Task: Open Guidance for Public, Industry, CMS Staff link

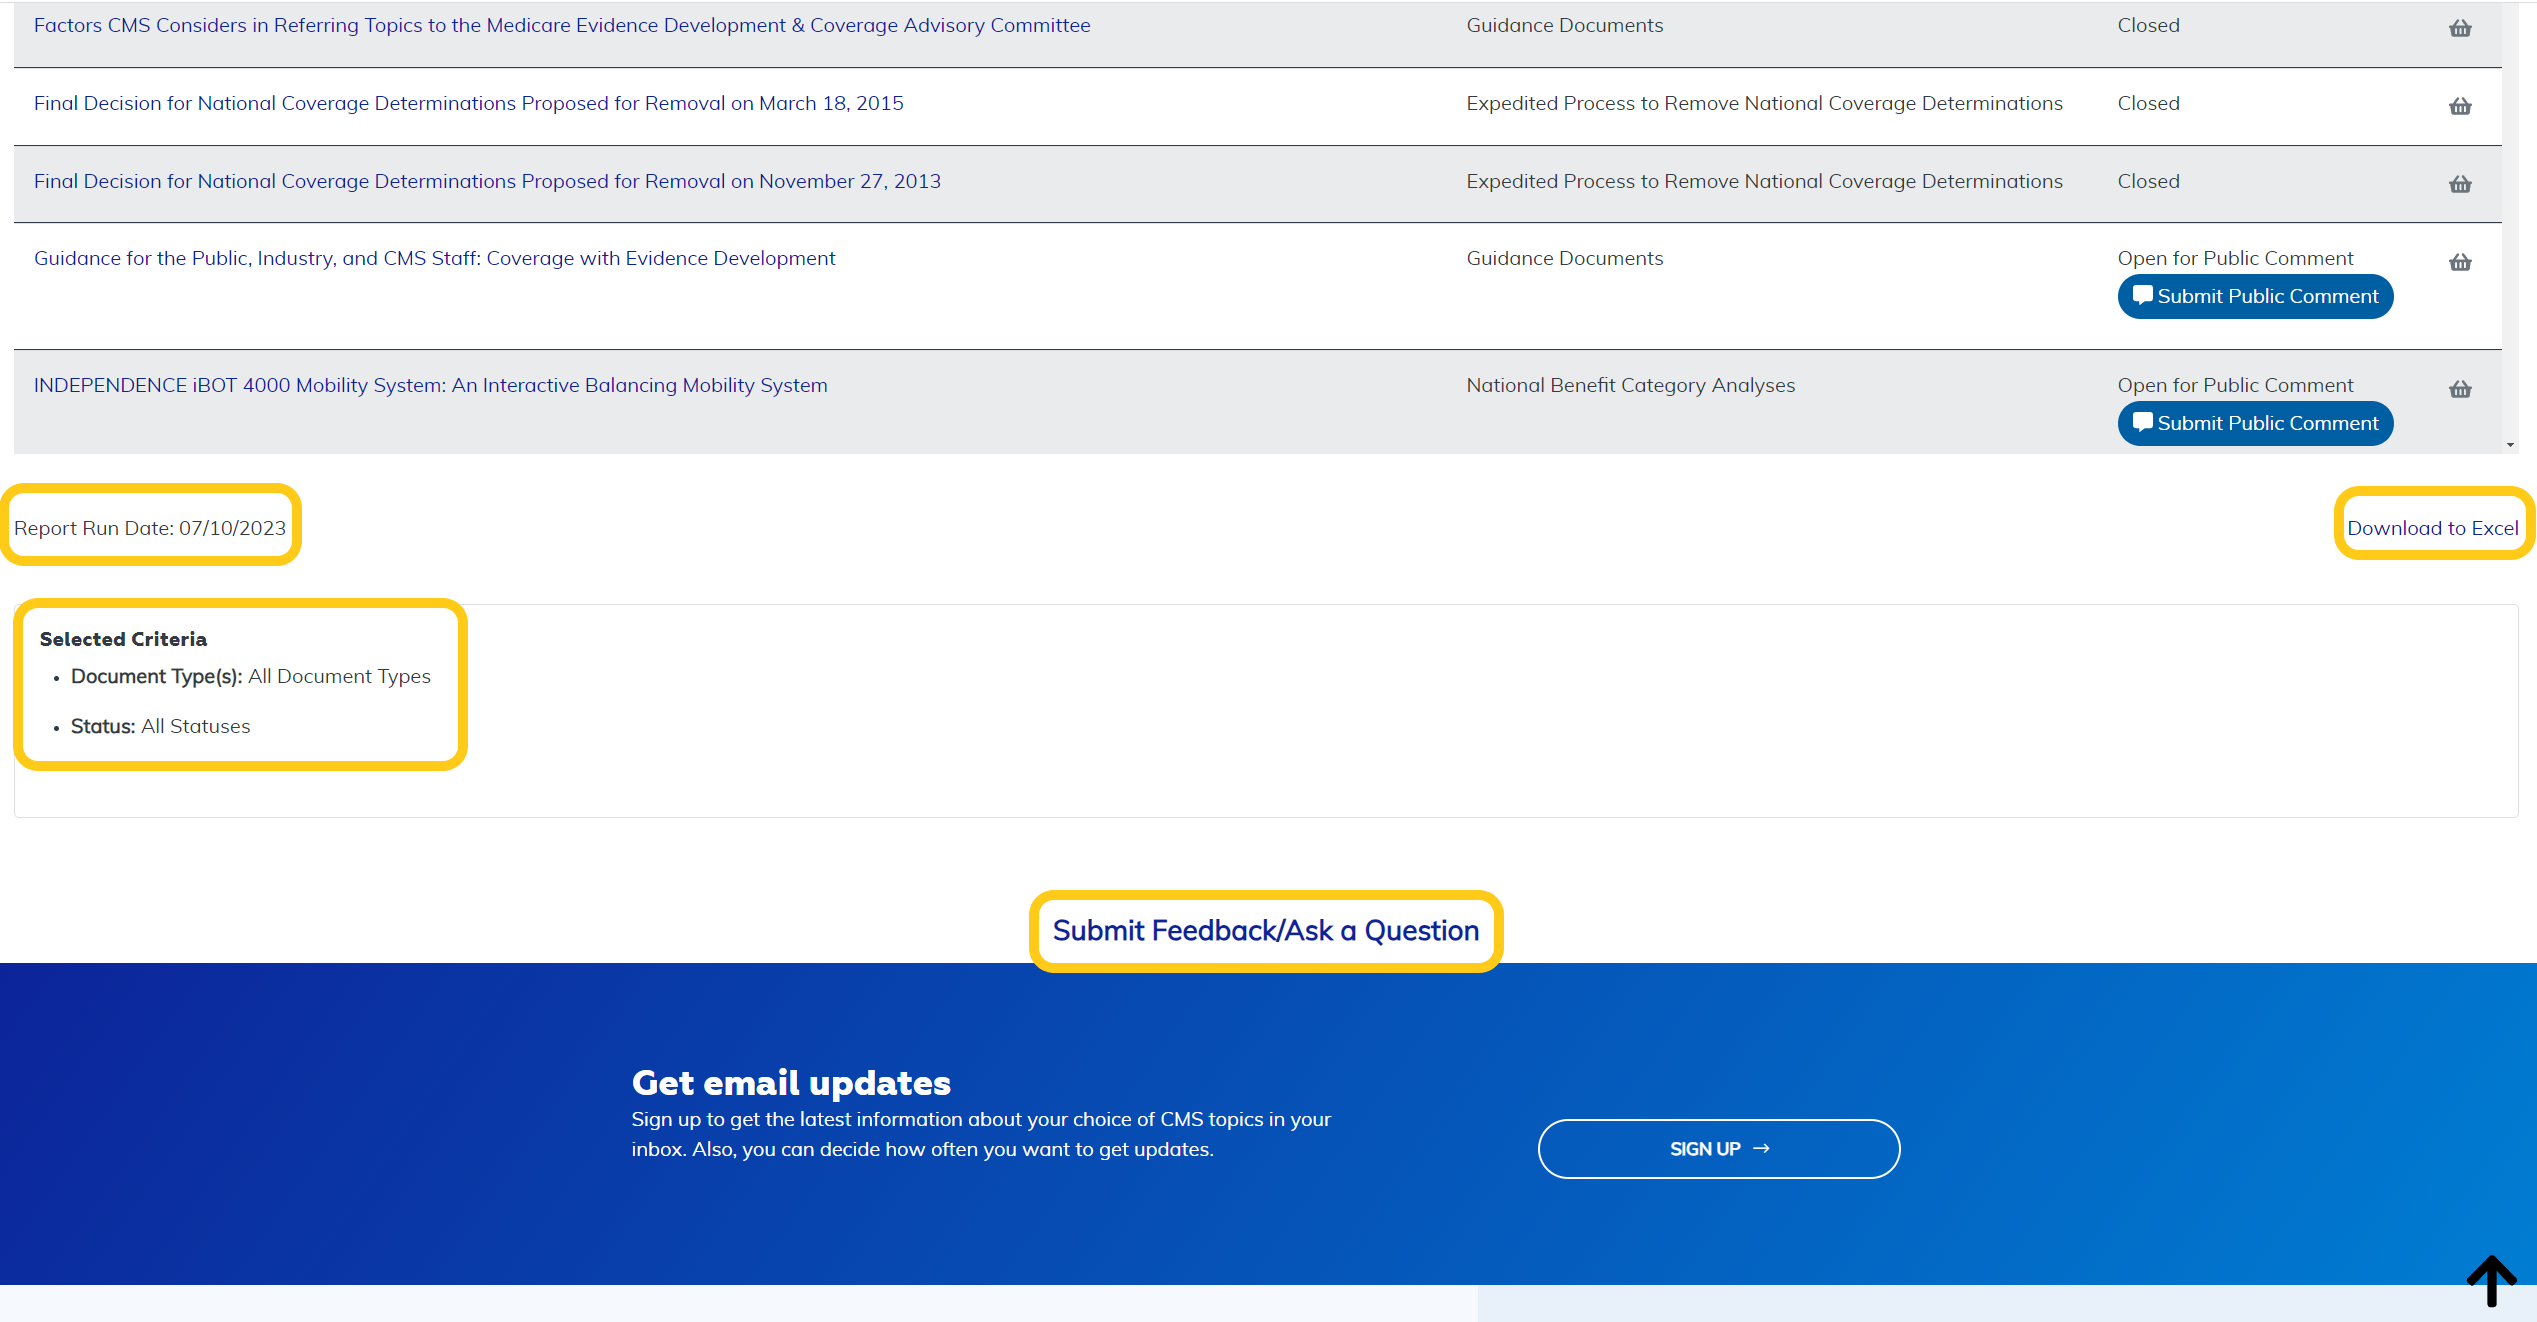Action: [434, 258]
